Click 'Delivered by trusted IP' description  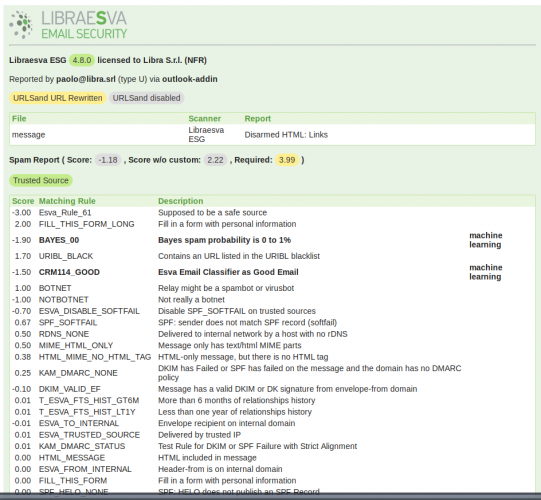199,435
